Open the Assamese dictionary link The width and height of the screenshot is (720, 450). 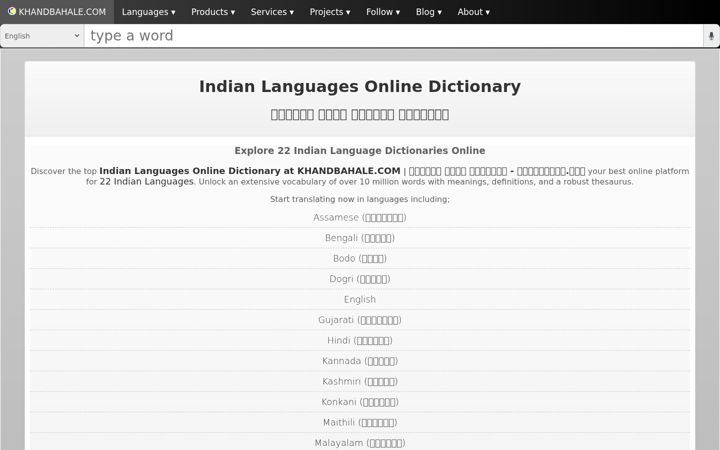[360, 217]
